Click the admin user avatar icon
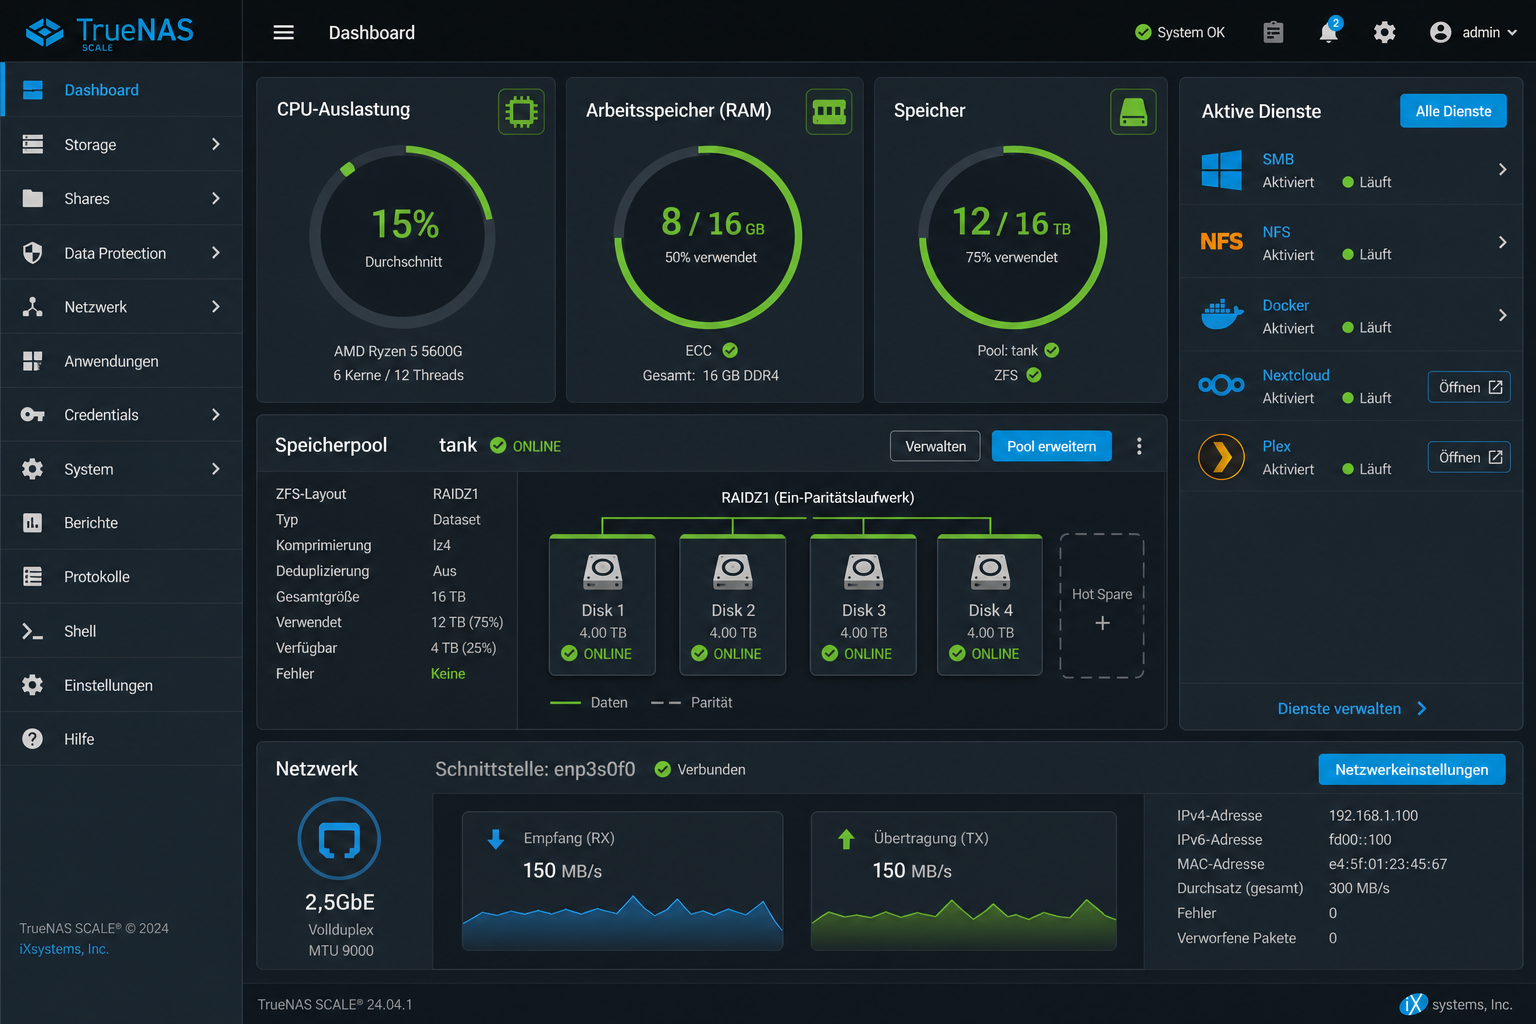 (1441, 33)
